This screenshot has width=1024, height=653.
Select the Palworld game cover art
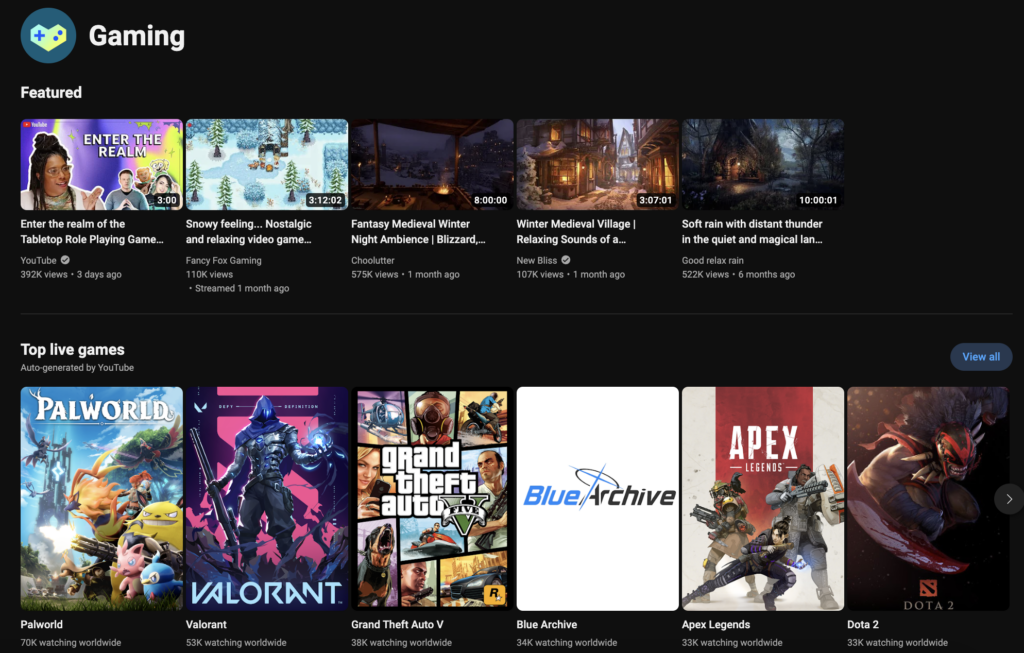(102, 499)
